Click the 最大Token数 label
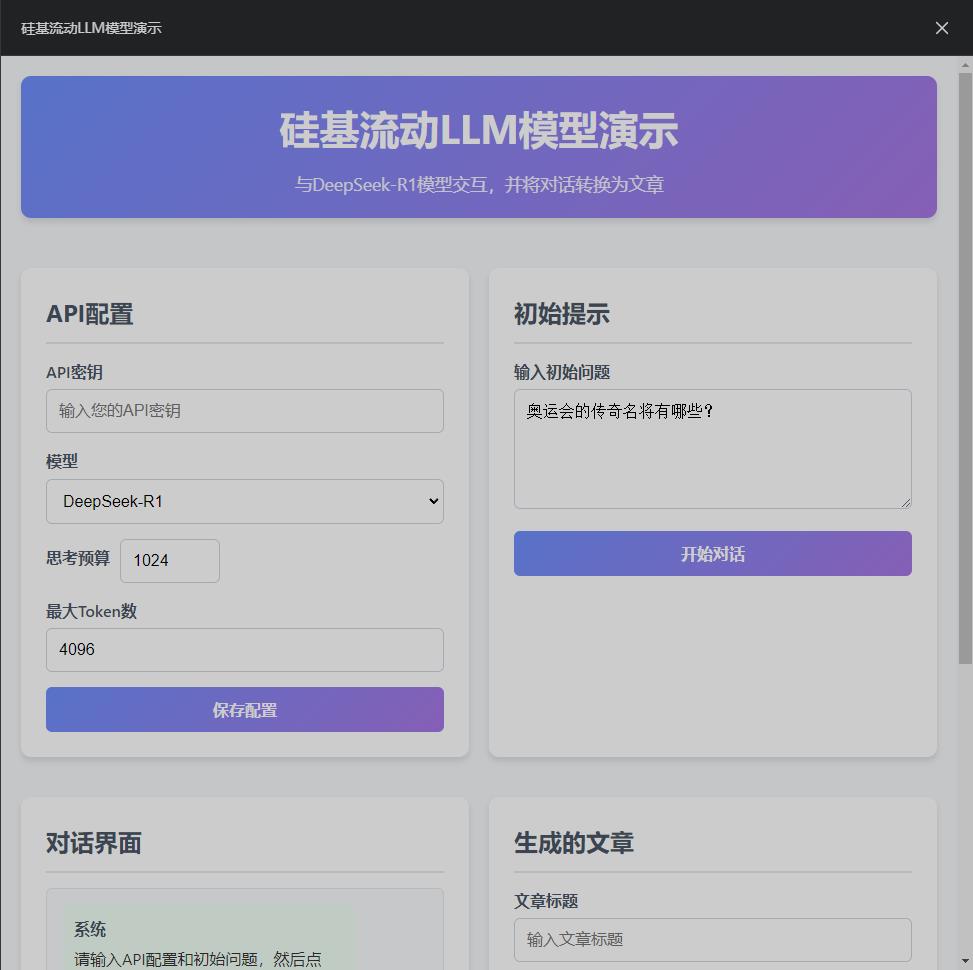973x970 pixels. pyautogui.click(x=91, y=611)
